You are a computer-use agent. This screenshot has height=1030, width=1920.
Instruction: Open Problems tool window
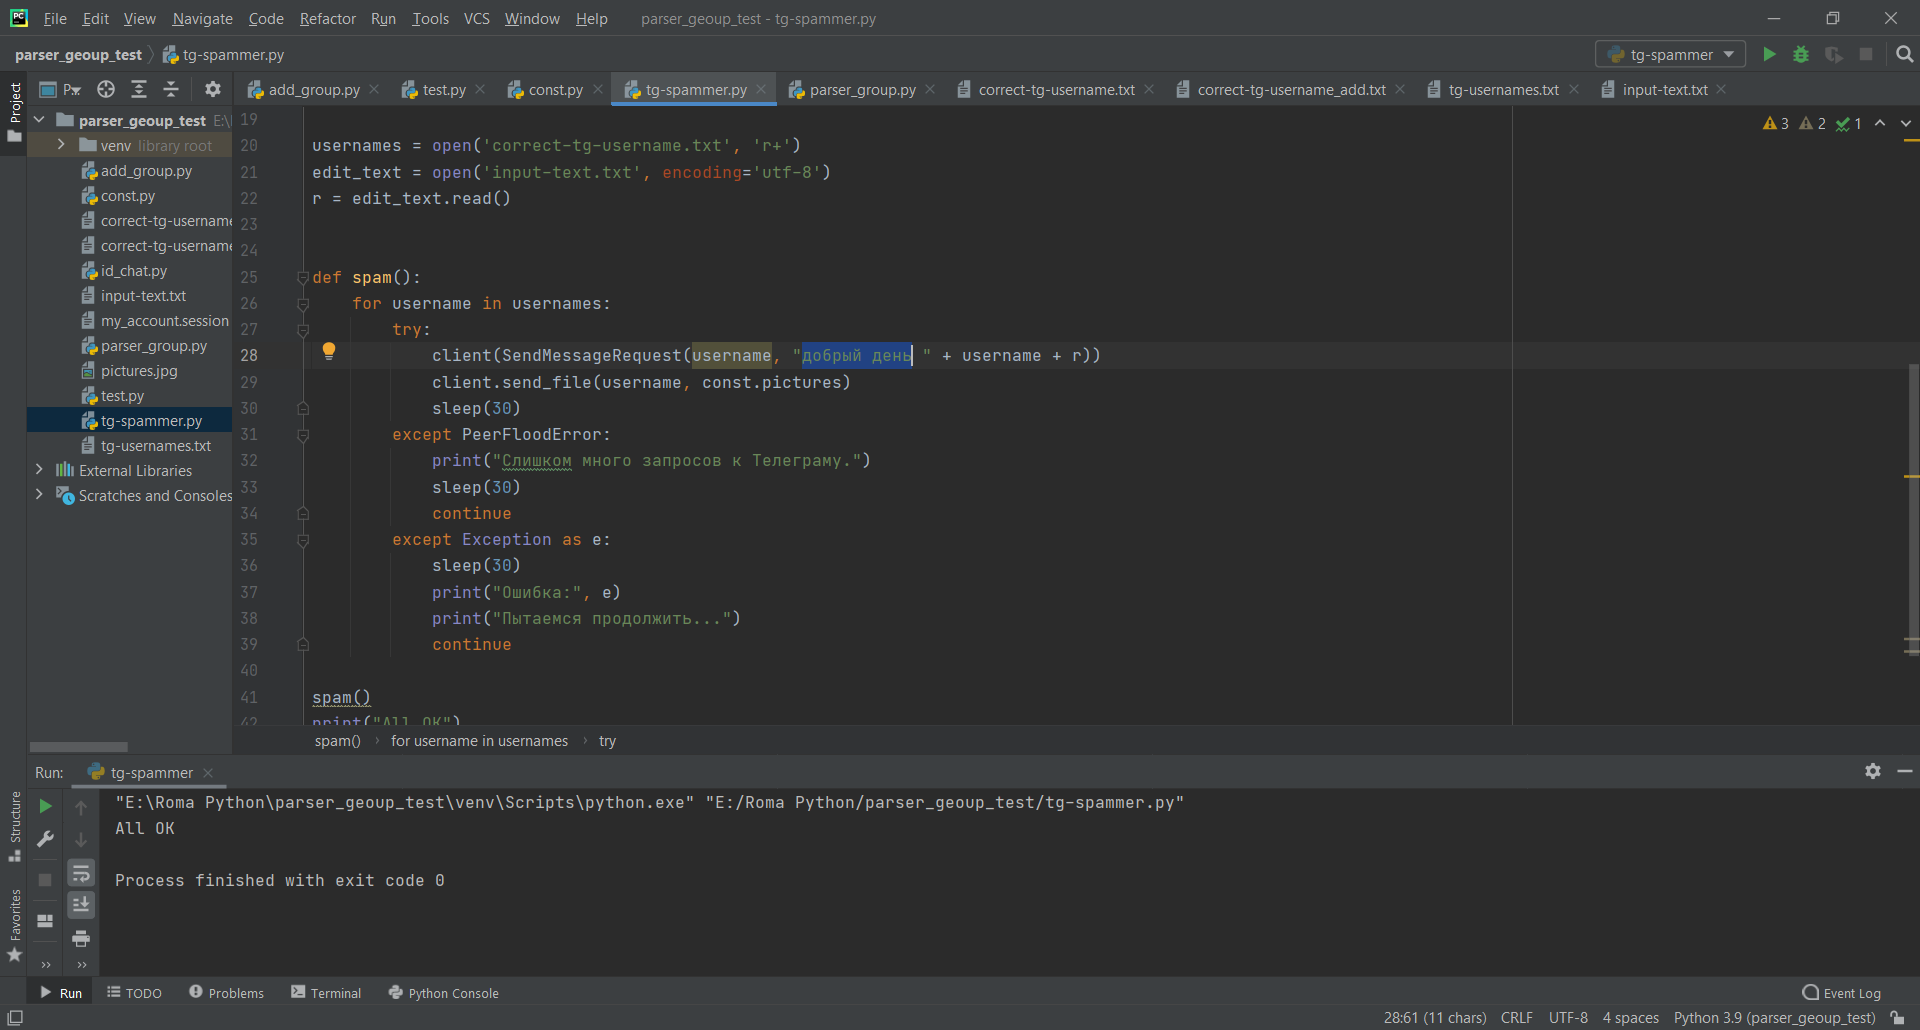point(226,993)
